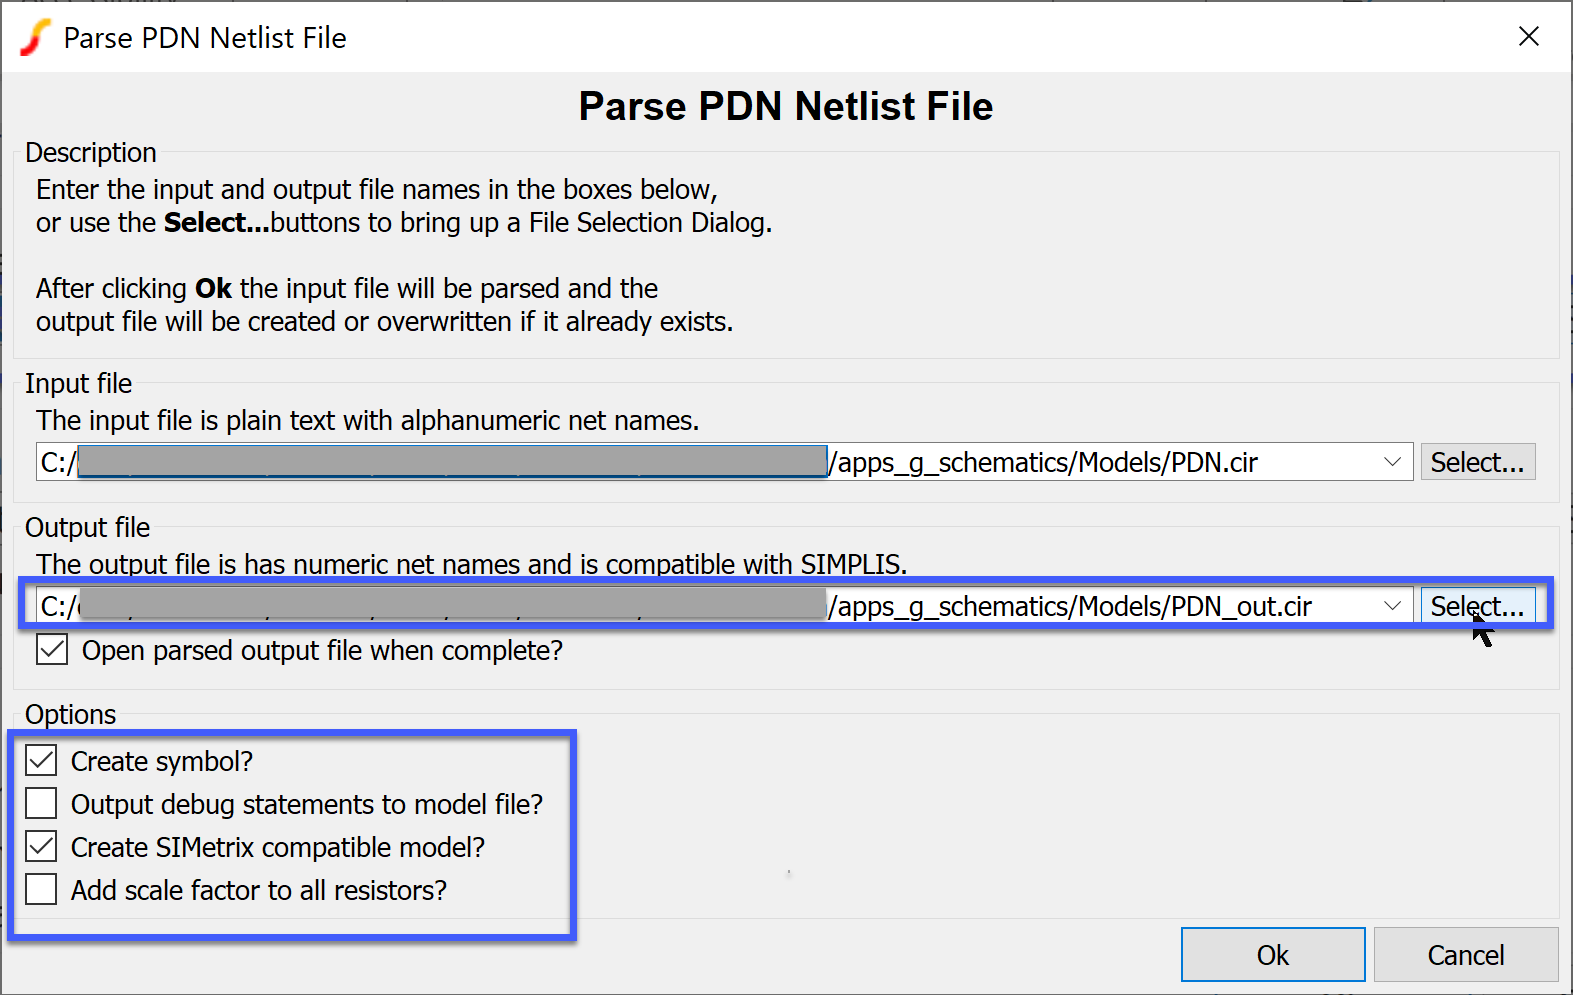Image resolution: width=1573 pixels, height=995 pixels.
Task: Expand the input file path dropdown arrow
Action: click(x=1392, y=462)
